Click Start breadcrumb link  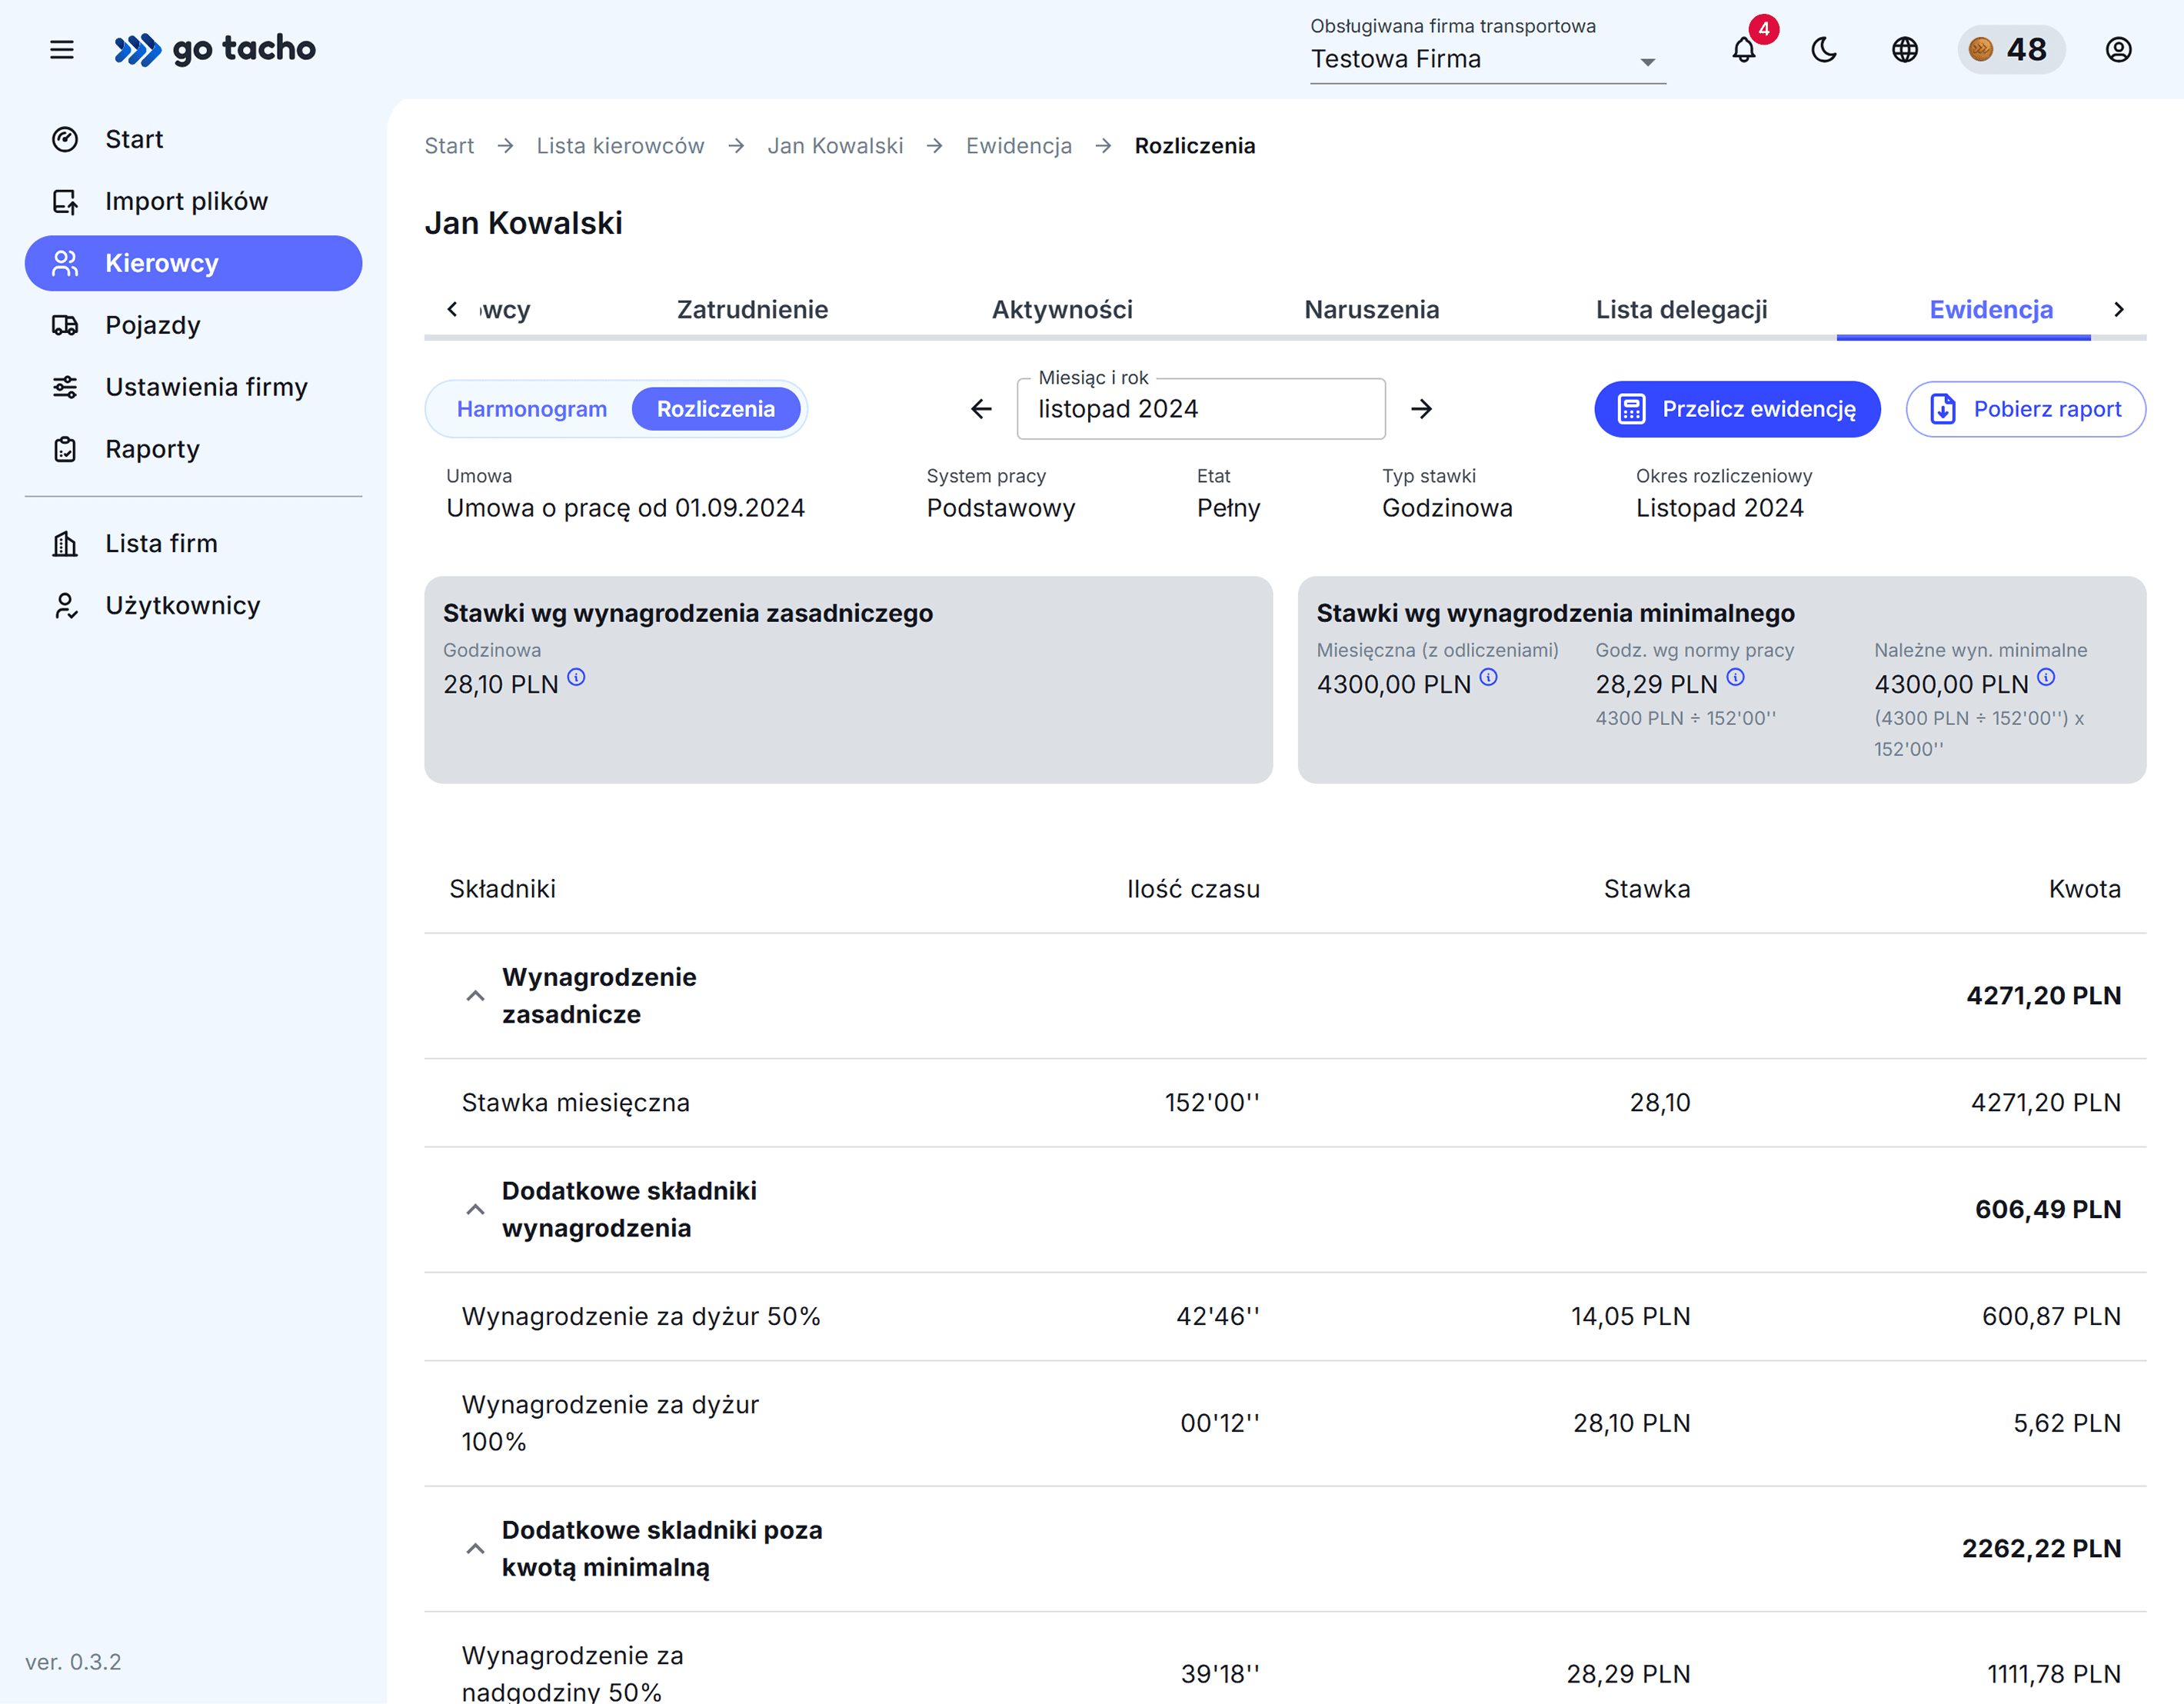pyautogui.click(x=449, y=146)
